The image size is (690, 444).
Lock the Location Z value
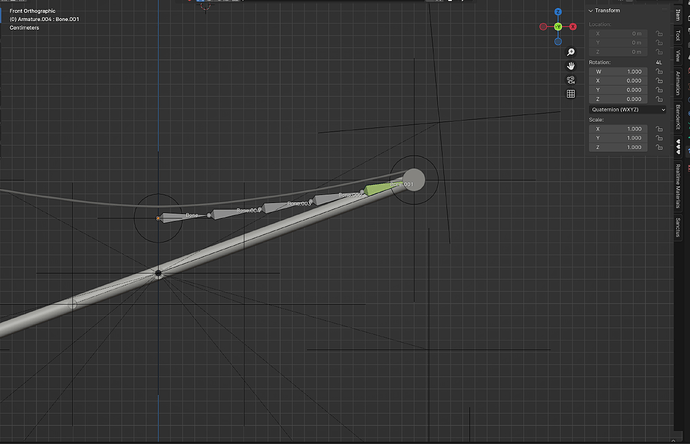point(659,52)
